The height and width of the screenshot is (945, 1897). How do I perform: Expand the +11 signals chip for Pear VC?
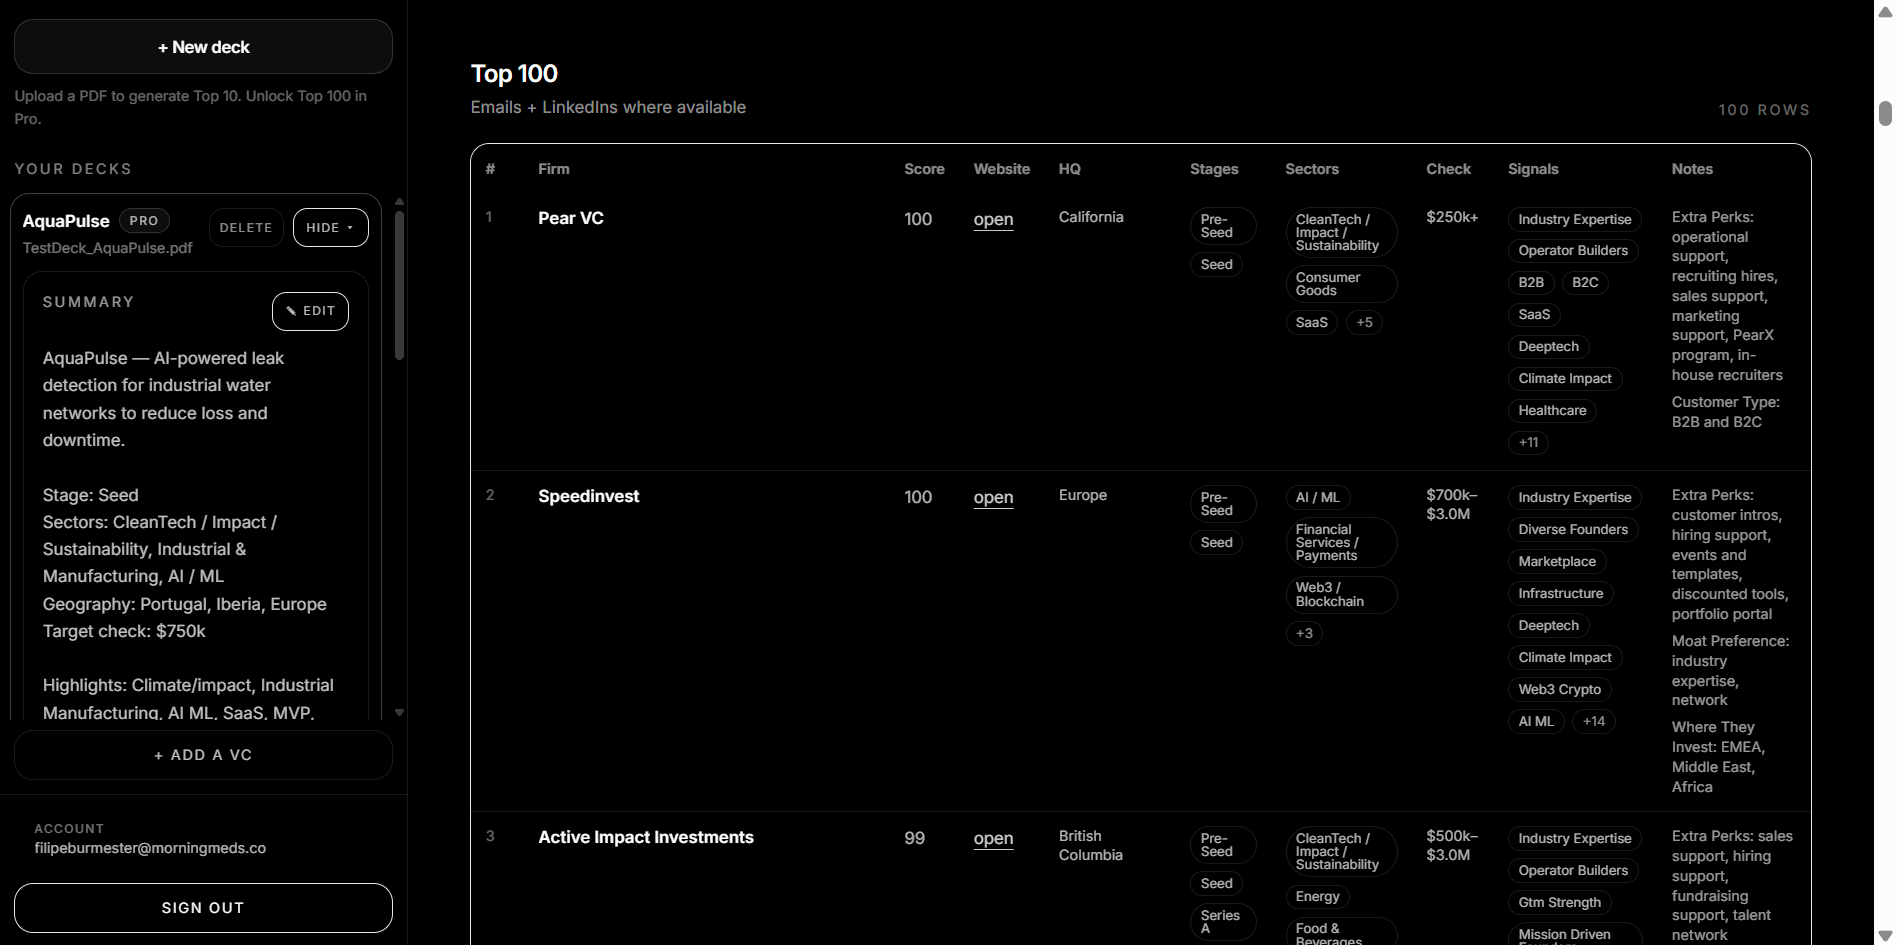coord(1527,442)
